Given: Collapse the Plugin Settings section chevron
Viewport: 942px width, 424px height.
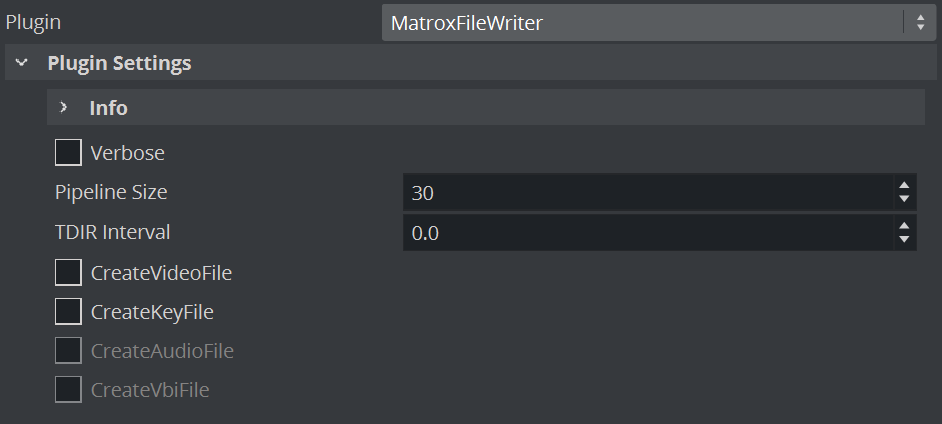Looking at the screenshot, I should click(x=21, y=64).
